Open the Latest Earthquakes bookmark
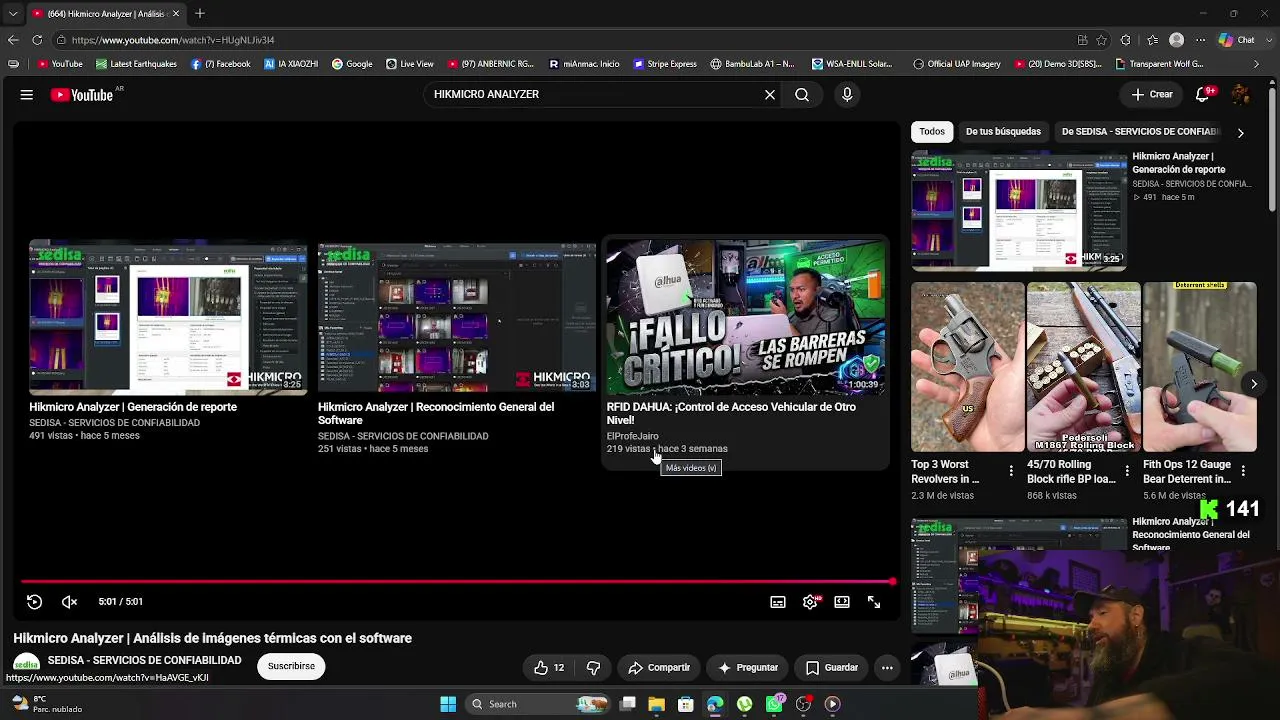This screenshot has width=1280, height=720. coord(136,64)
